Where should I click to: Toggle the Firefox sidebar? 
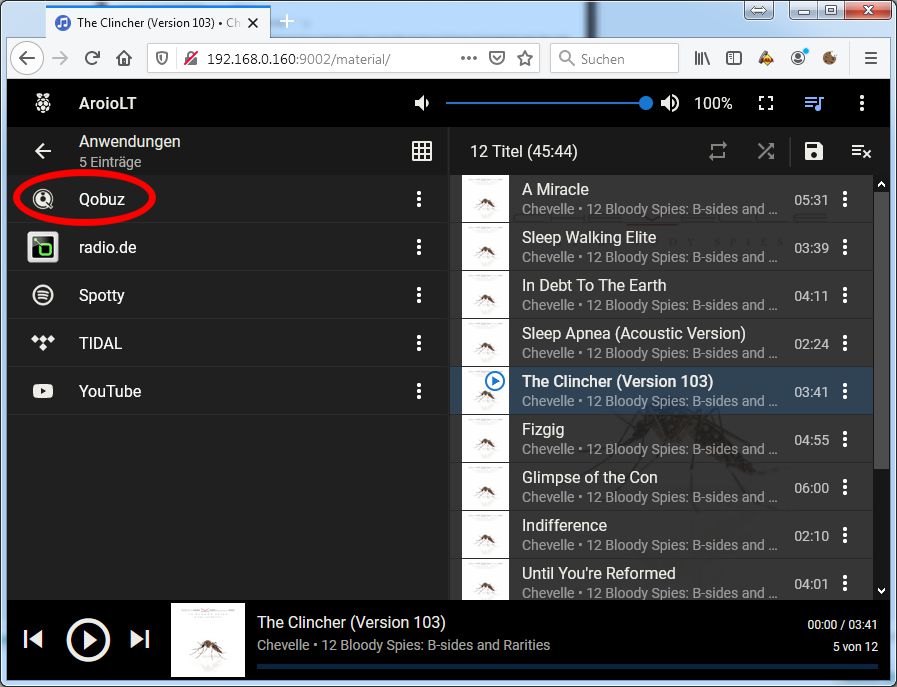733,58
